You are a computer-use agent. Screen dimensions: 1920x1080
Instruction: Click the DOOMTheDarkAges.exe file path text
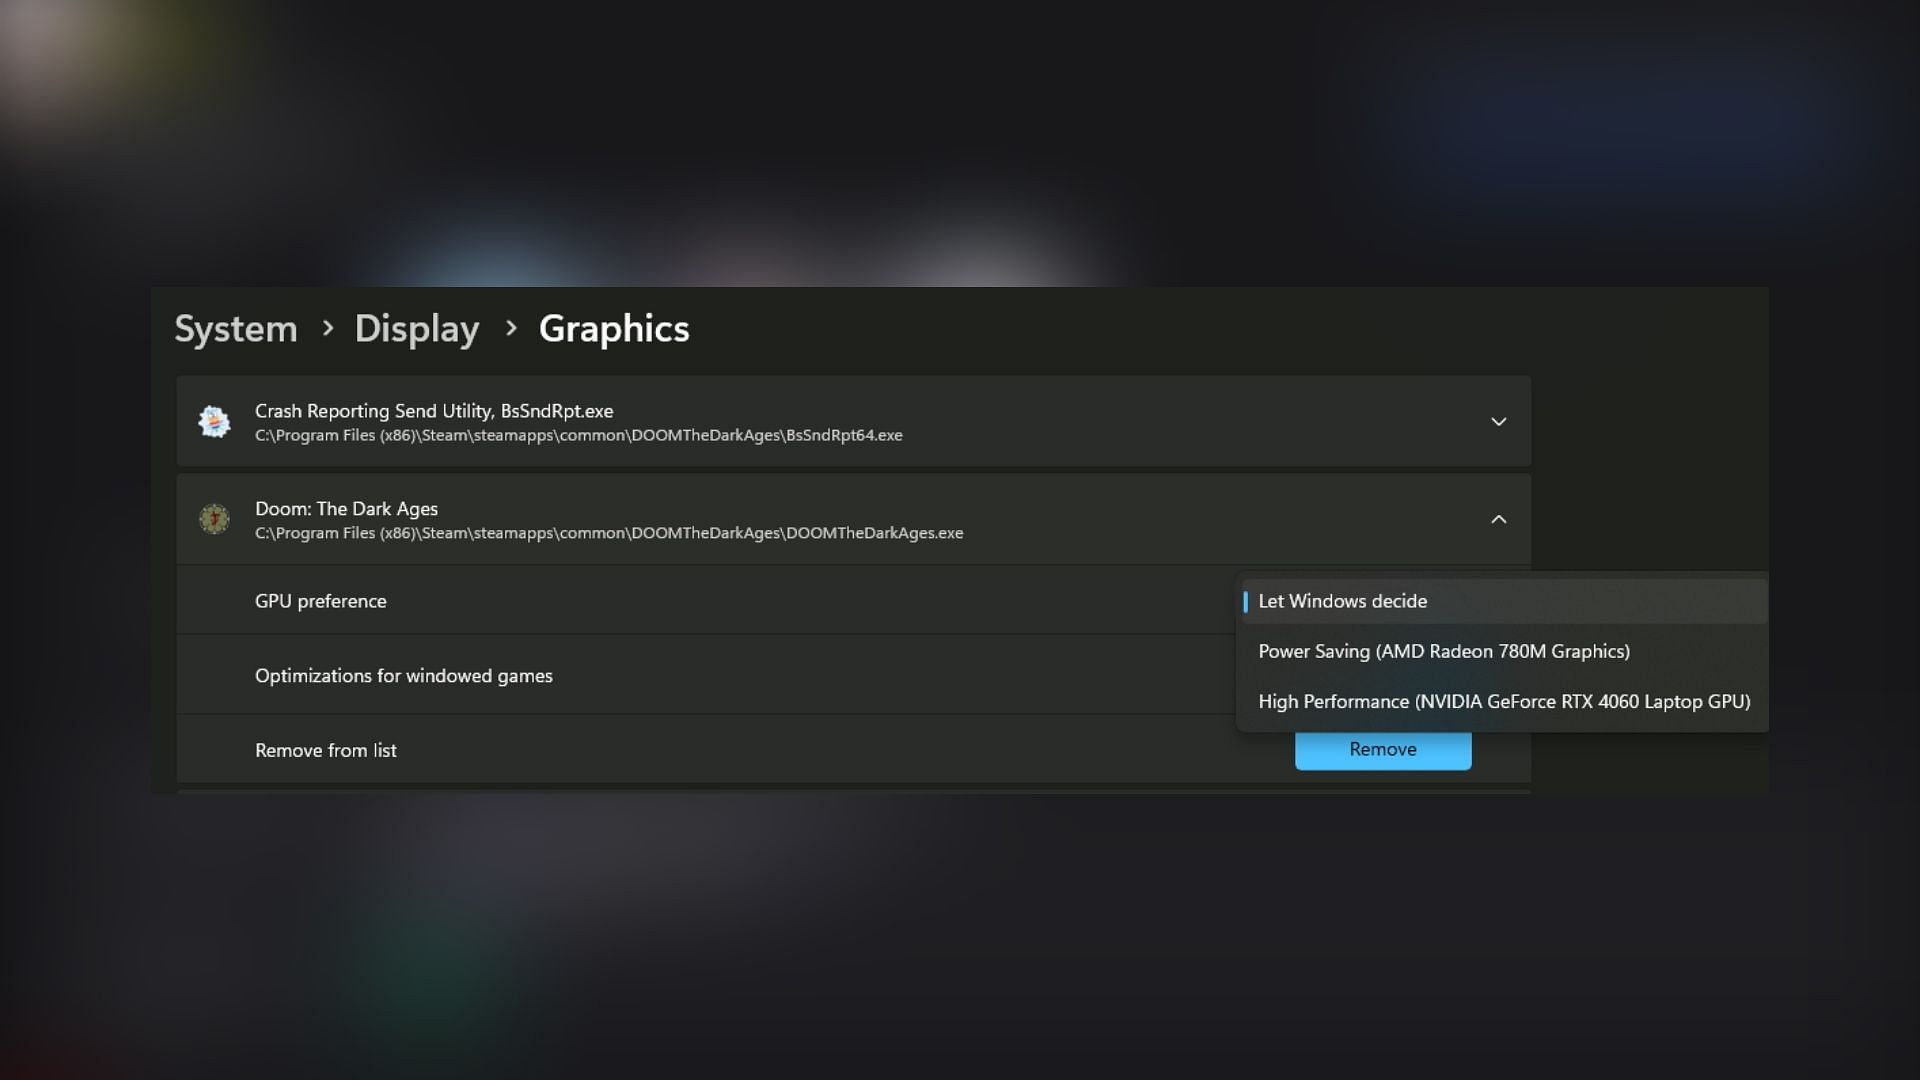click(609, 533)
